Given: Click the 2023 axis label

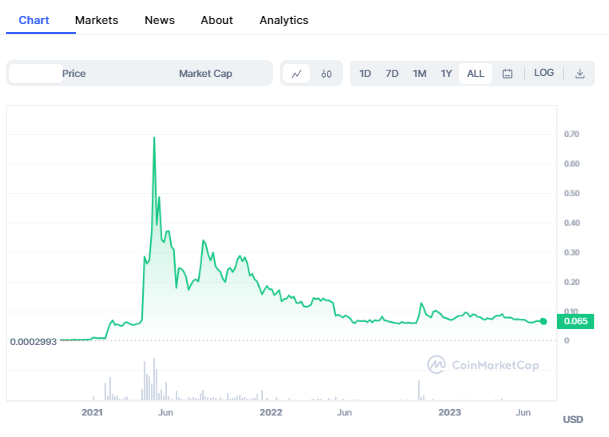Looking at the screenshot, I should coord(450,413).
